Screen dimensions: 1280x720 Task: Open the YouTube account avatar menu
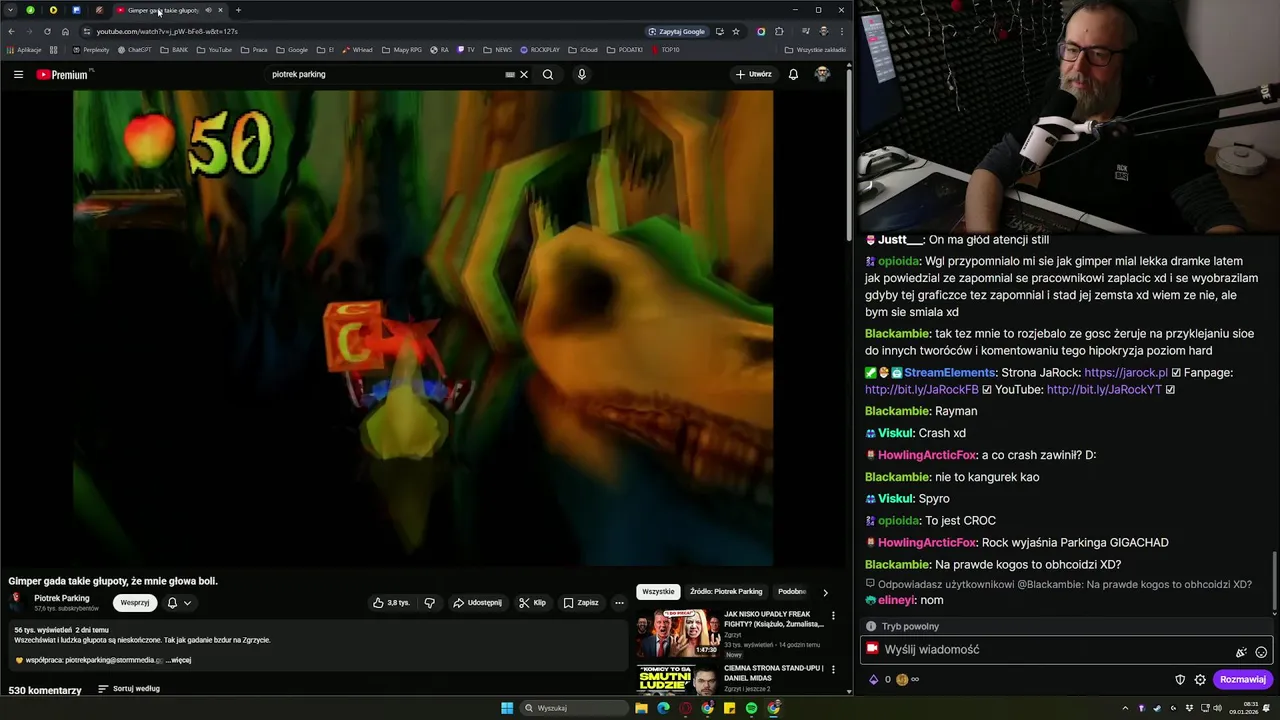822,74
